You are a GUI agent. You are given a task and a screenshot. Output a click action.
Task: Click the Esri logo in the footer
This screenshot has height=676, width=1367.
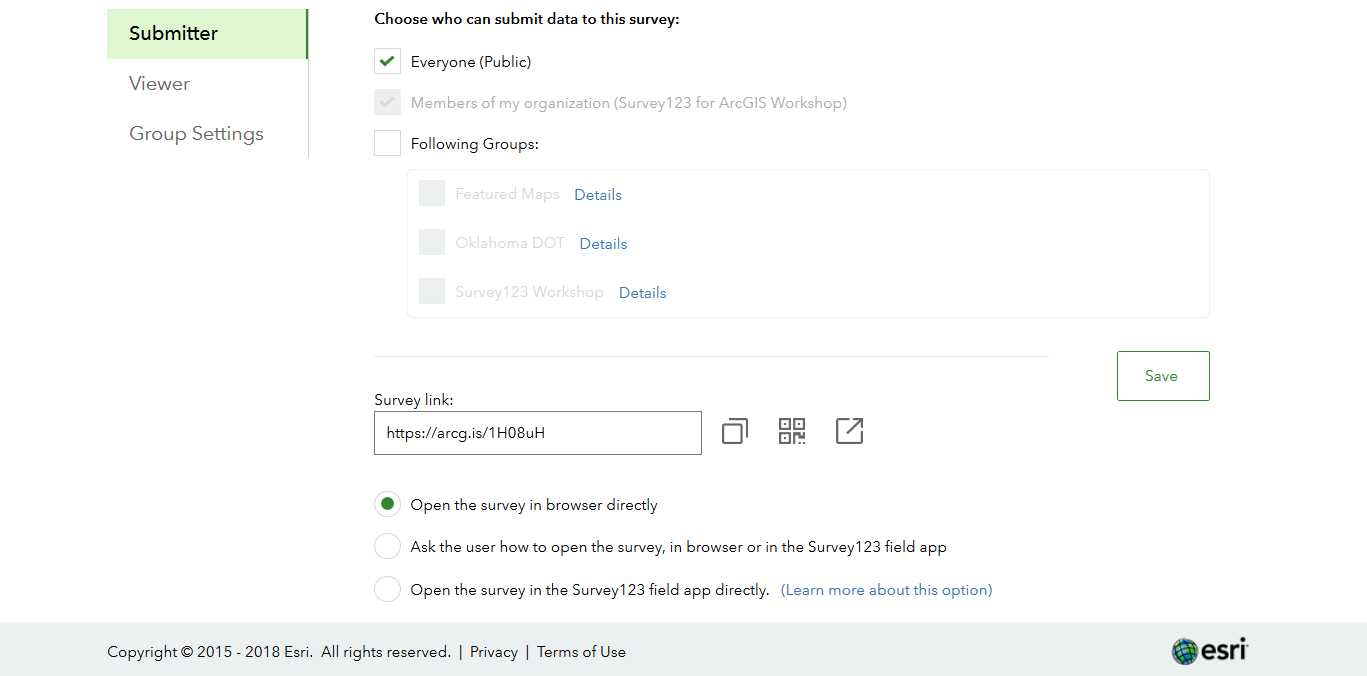(x=1210, y=651)
